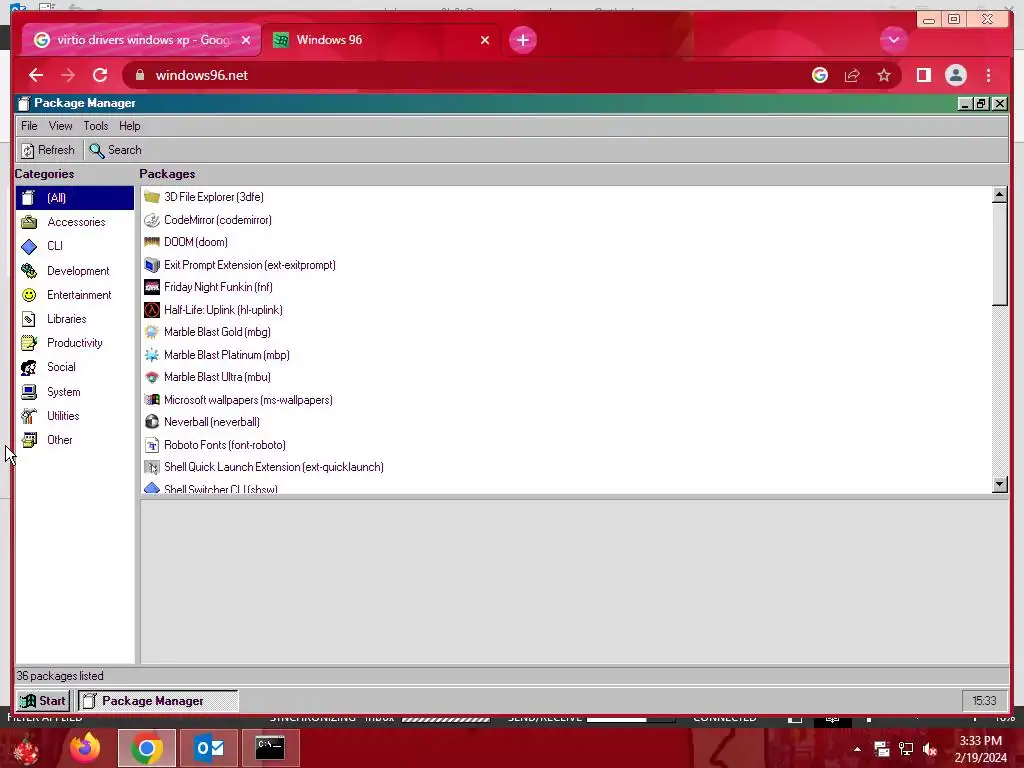Open the Help menu

point(129,126)
